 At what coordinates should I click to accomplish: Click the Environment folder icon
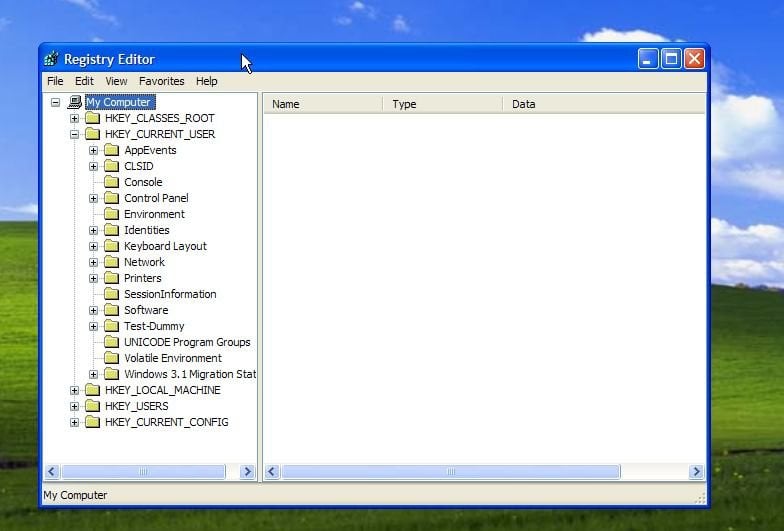pyautogui.click(x=112, y=214)
